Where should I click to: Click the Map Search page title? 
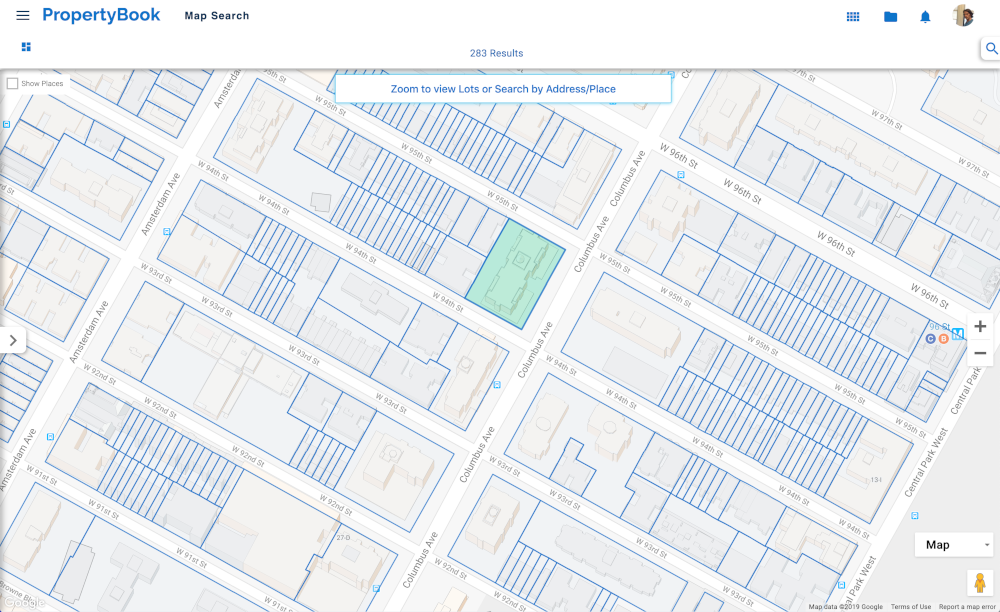tap(217, 16)
